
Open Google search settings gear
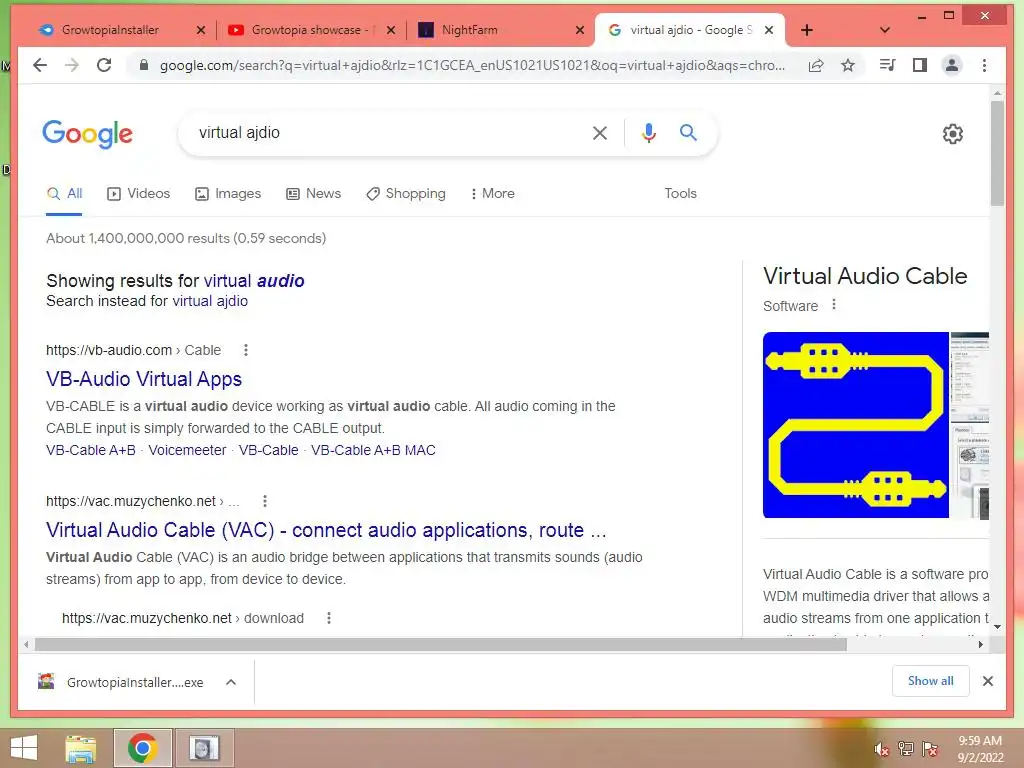click(x=953, y=134)
